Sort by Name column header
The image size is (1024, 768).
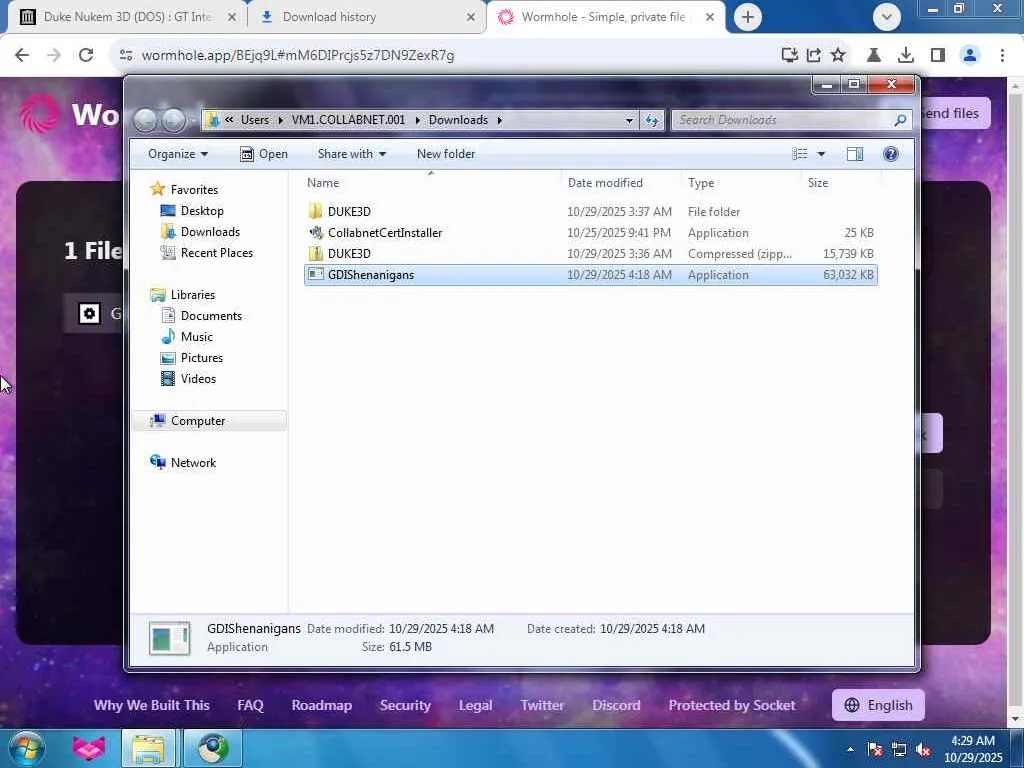(x=431, y=183)
